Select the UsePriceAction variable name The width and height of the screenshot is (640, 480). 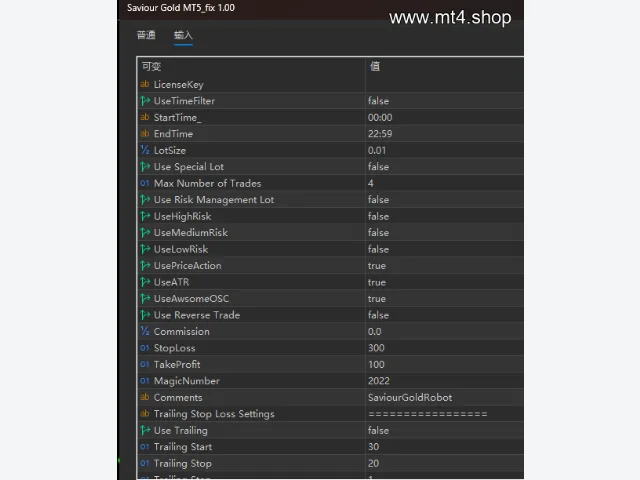tap(187, 265)
